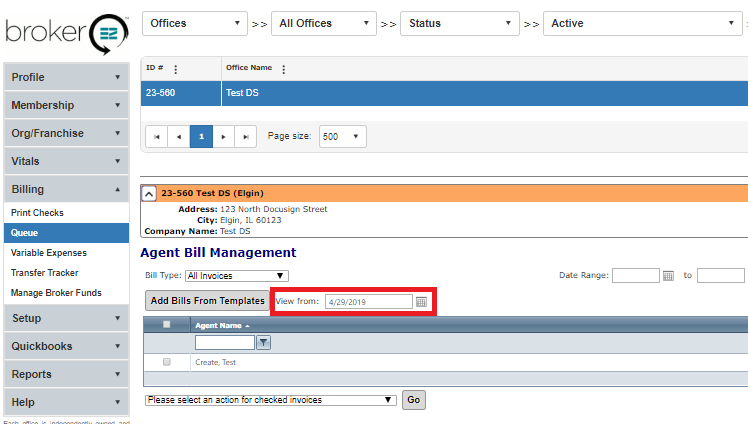Jump to last page of office grid
This screenshot has width=748, height=424.
[246, 137]
